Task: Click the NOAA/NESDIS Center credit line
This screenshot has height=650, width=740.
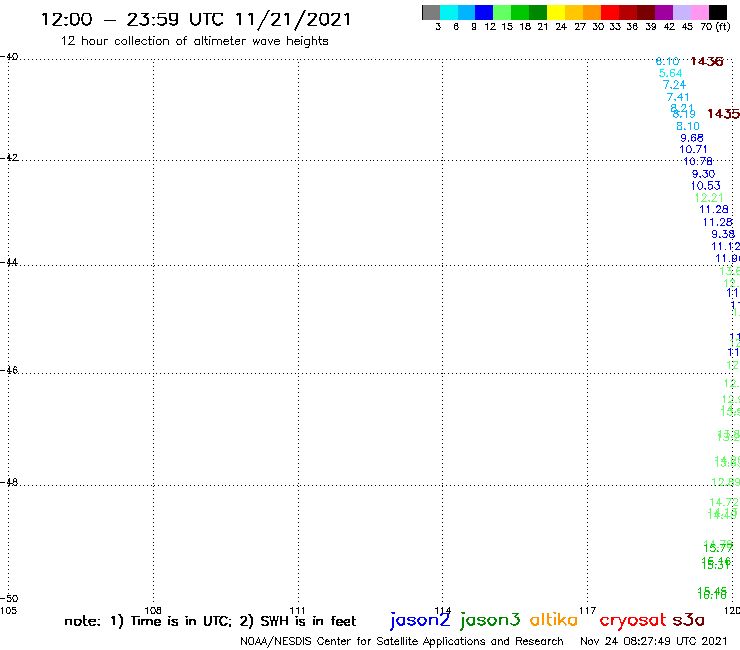Action: (402, 642)
